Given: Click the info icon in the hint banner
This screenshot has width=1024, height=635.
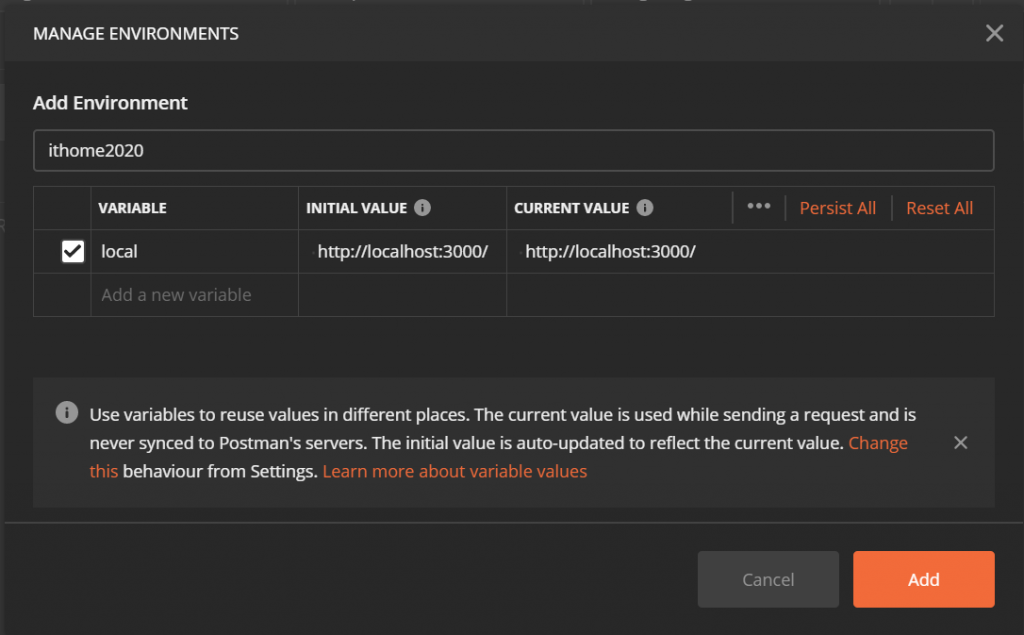Looking at the screenshot, I should 67,413.
